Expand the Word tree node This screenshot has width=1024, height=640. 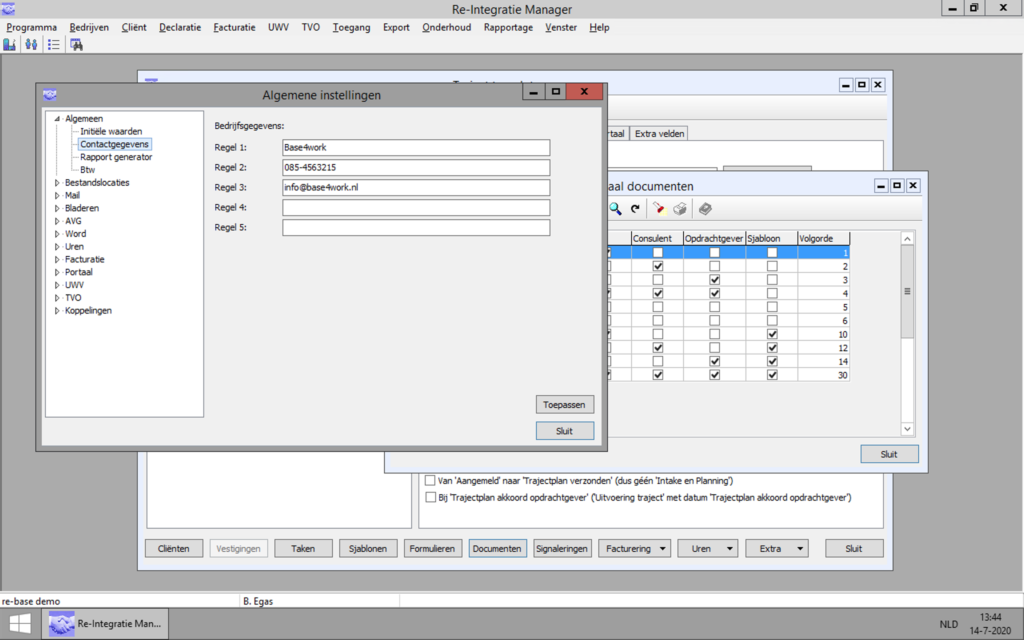(x=57, y=234)
